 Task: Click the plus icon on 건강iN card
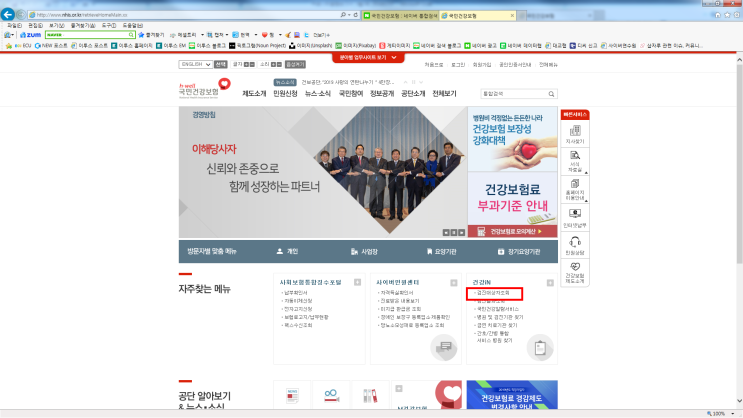[550, 283]
